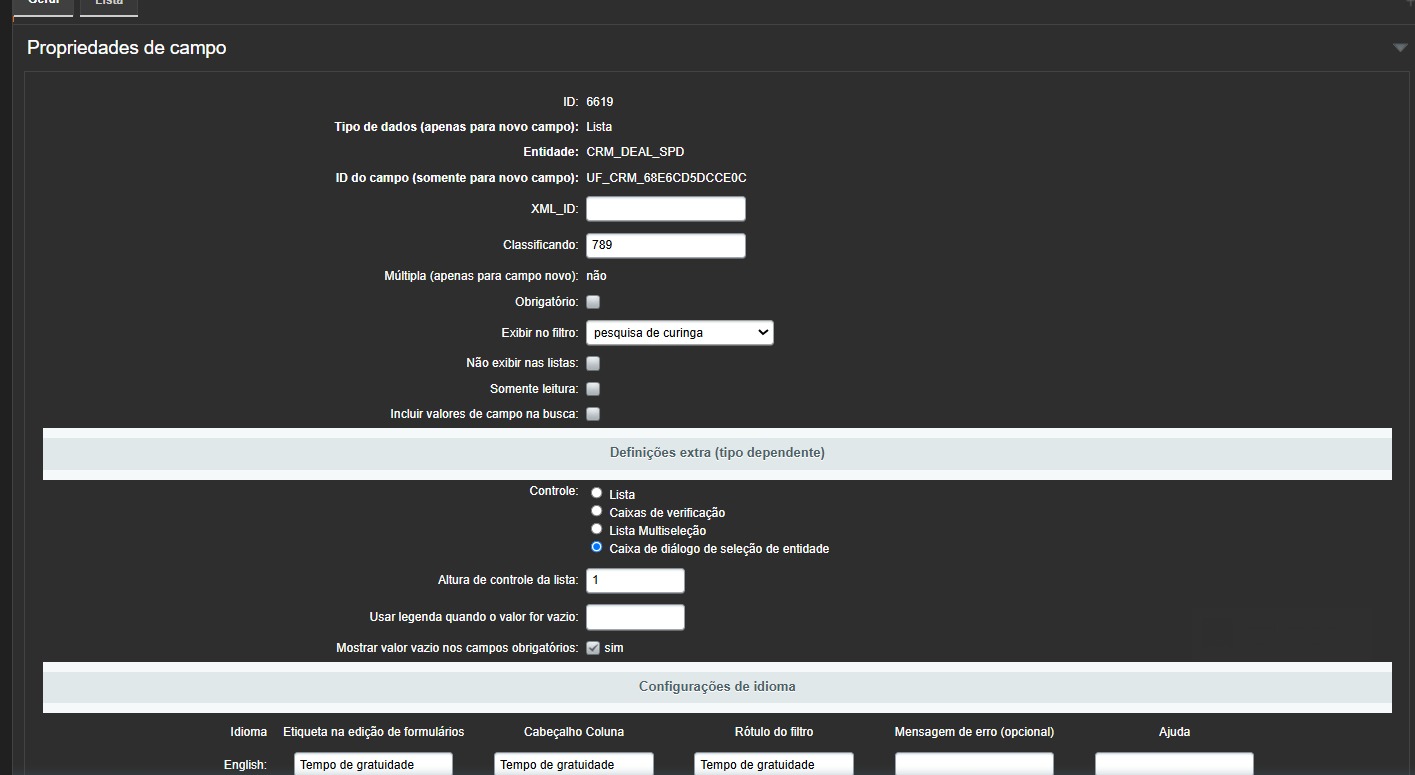The image size is (1415, 775).
Task: Click the English Cabeçalho Coluna input
Action: [573, 764]
